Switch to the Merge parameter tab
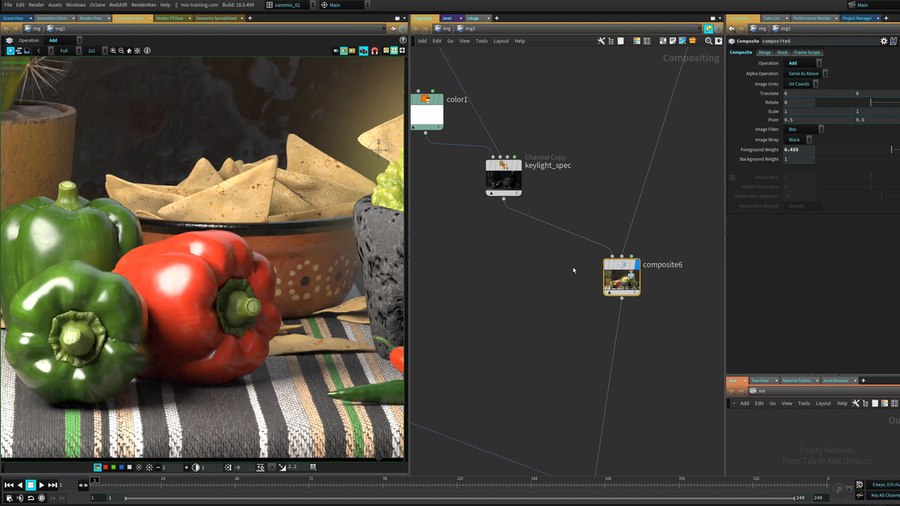This screenshot has height=506, width=900. [765, 52]
